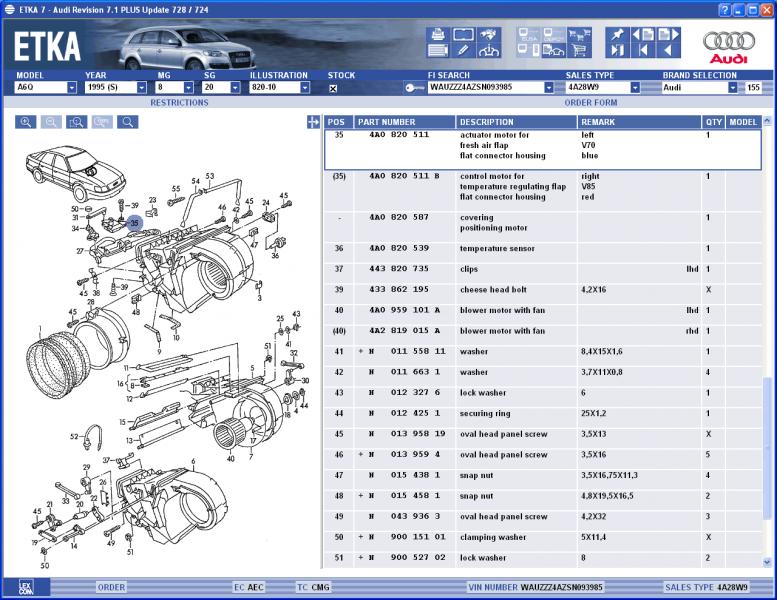The image size is (777, 600).
Task: Switch to the Restrictions tab
Action: click(x=179, y=103)
